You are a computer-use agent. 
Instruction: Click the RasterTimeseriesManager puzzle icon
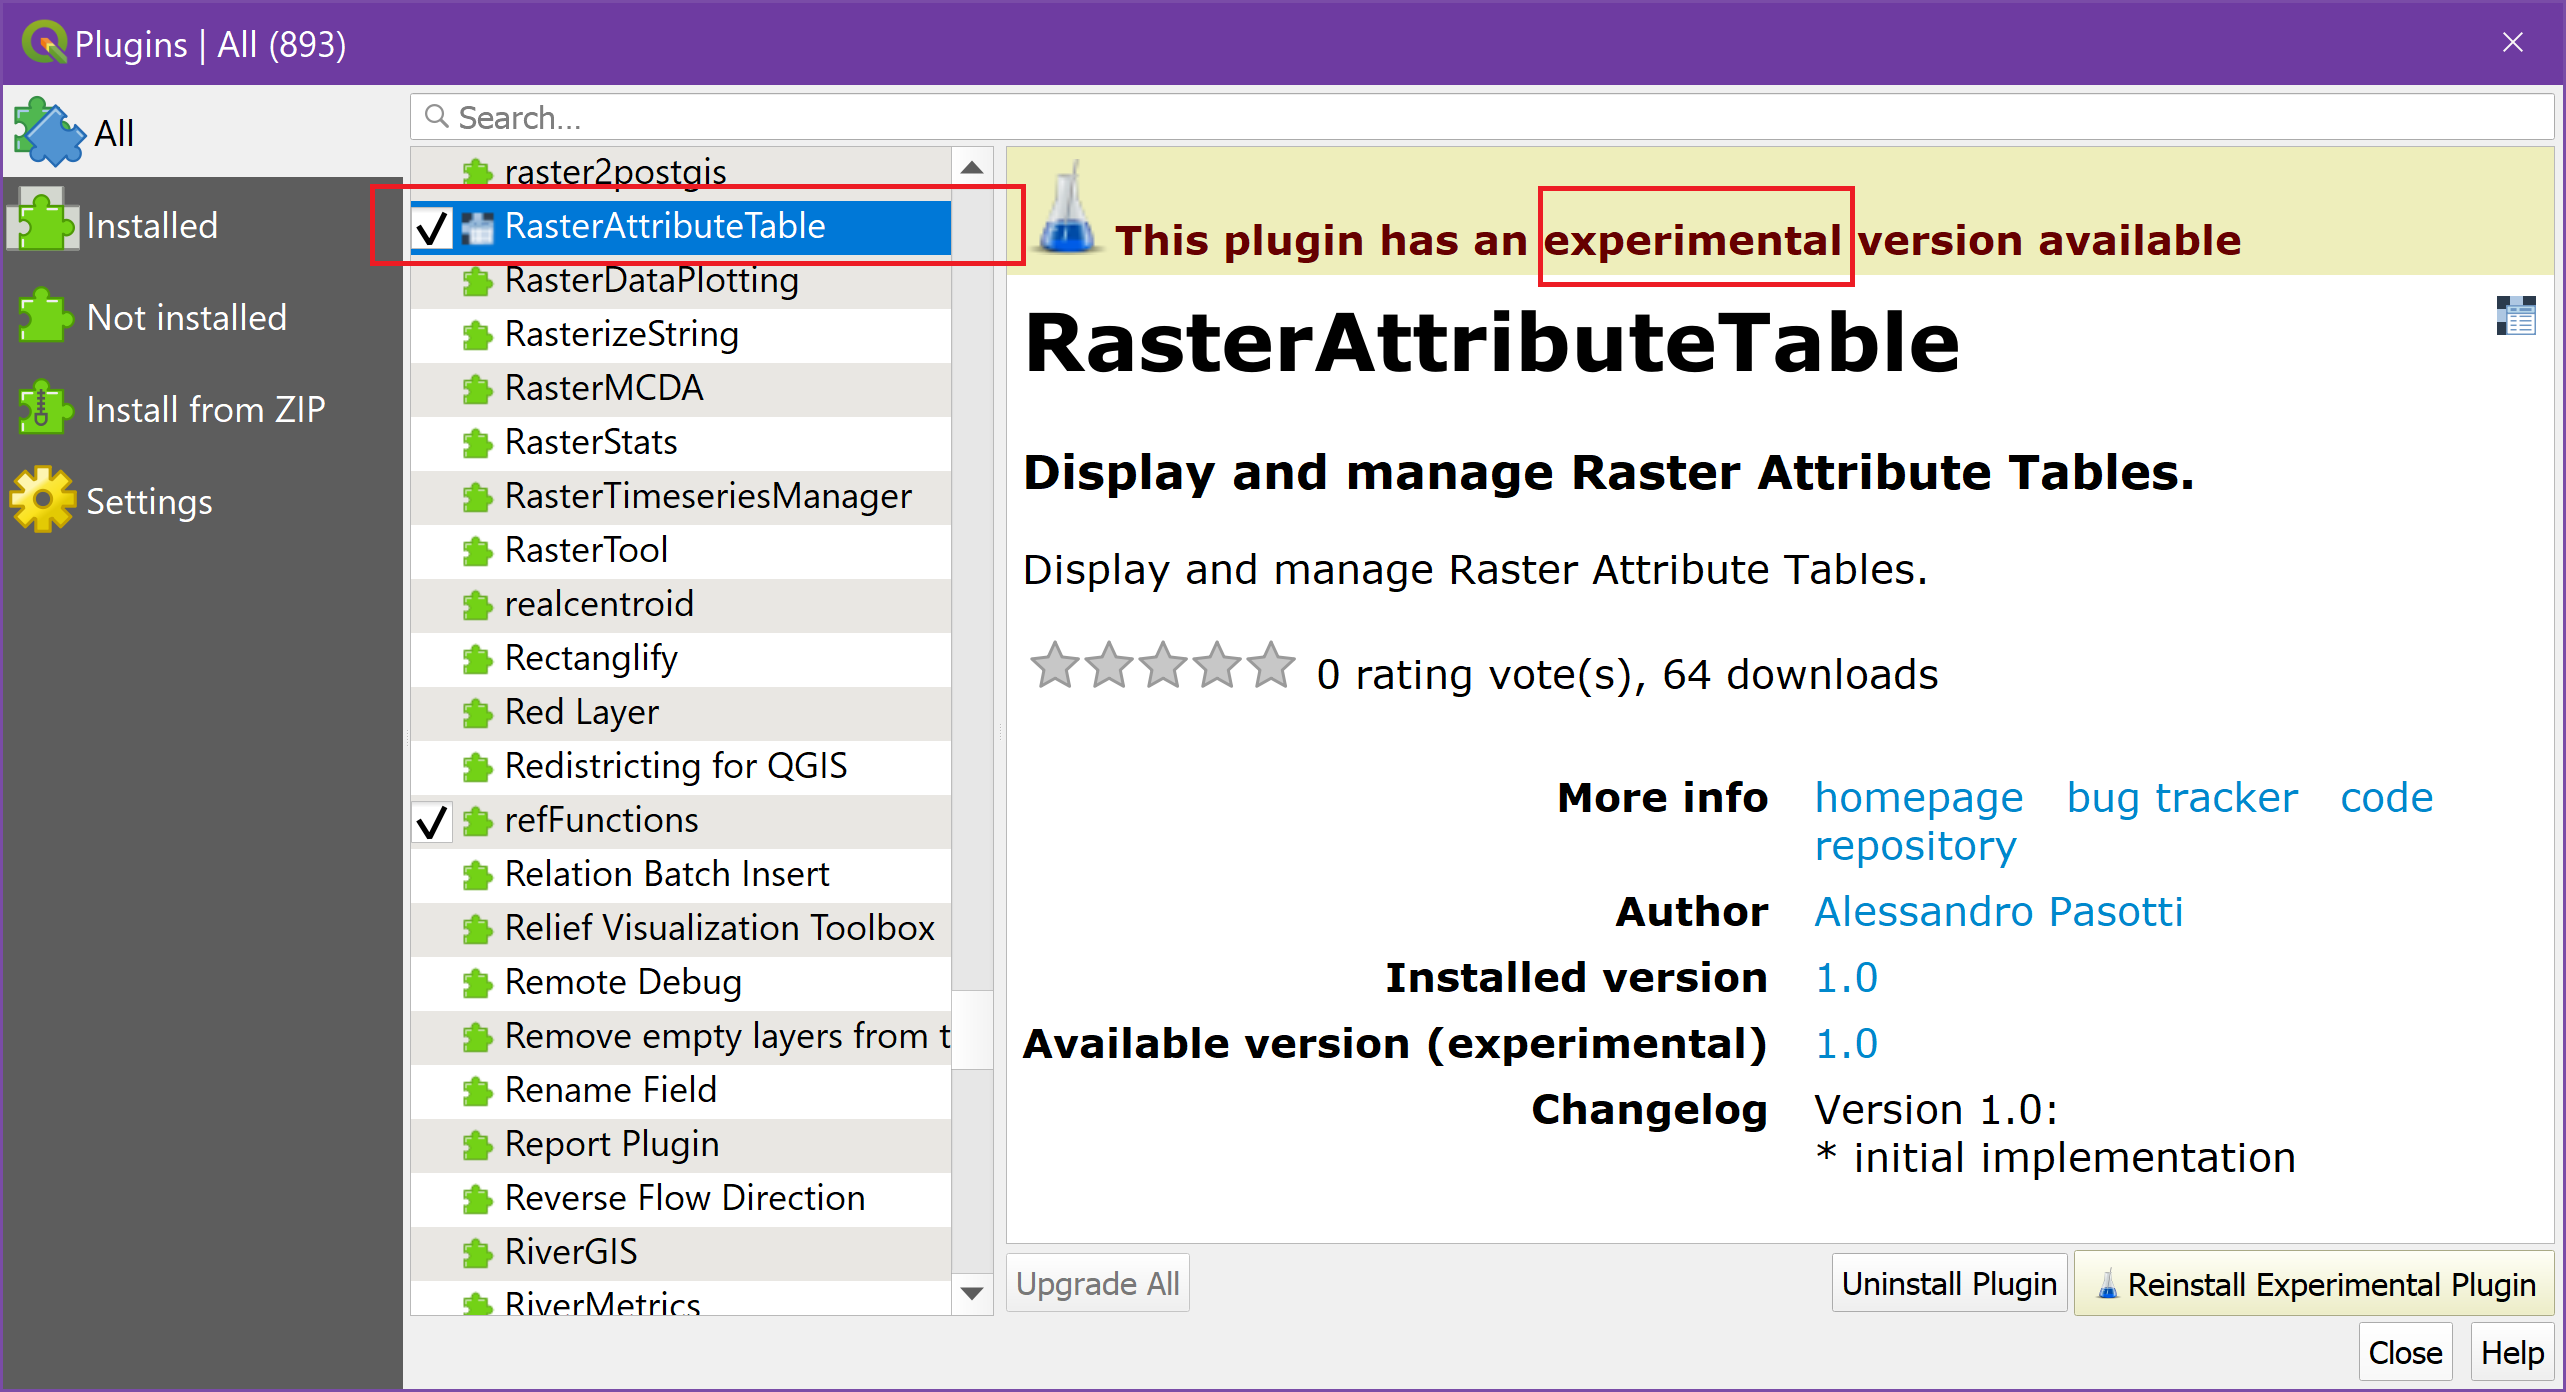(478, 497)
